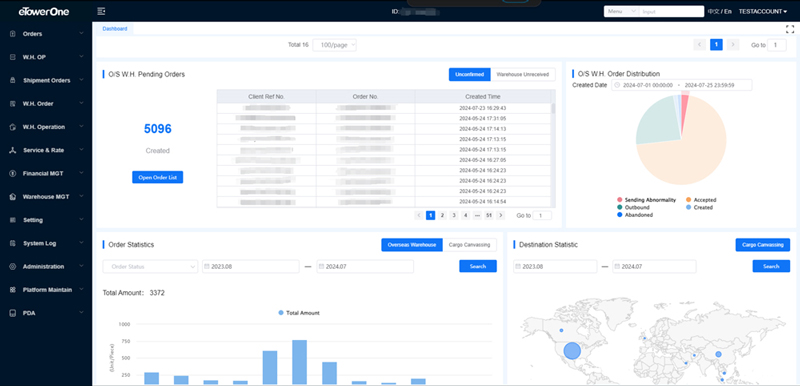
Task: Click the W.H. Order sidebar icon
Action: tap(13, 104)
